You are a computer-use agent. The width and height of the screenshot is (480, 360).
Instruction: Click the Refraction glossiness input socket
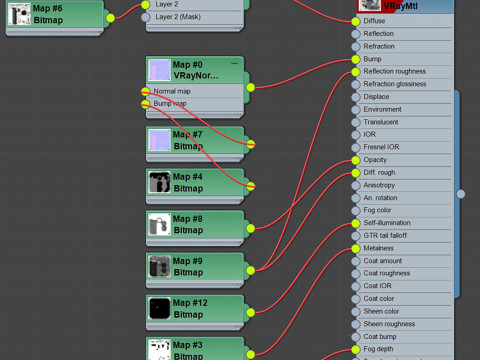point(356,84)
